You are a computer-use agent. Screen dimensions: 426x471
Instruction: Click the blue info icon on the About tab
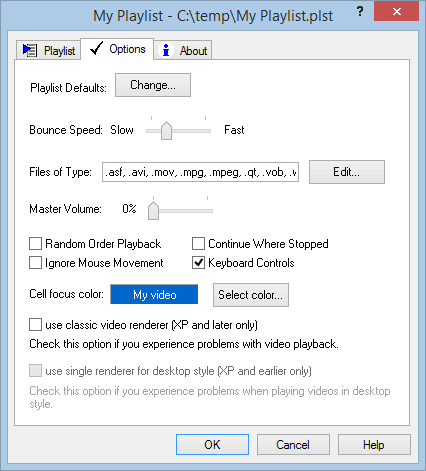(x=166, y=50)
